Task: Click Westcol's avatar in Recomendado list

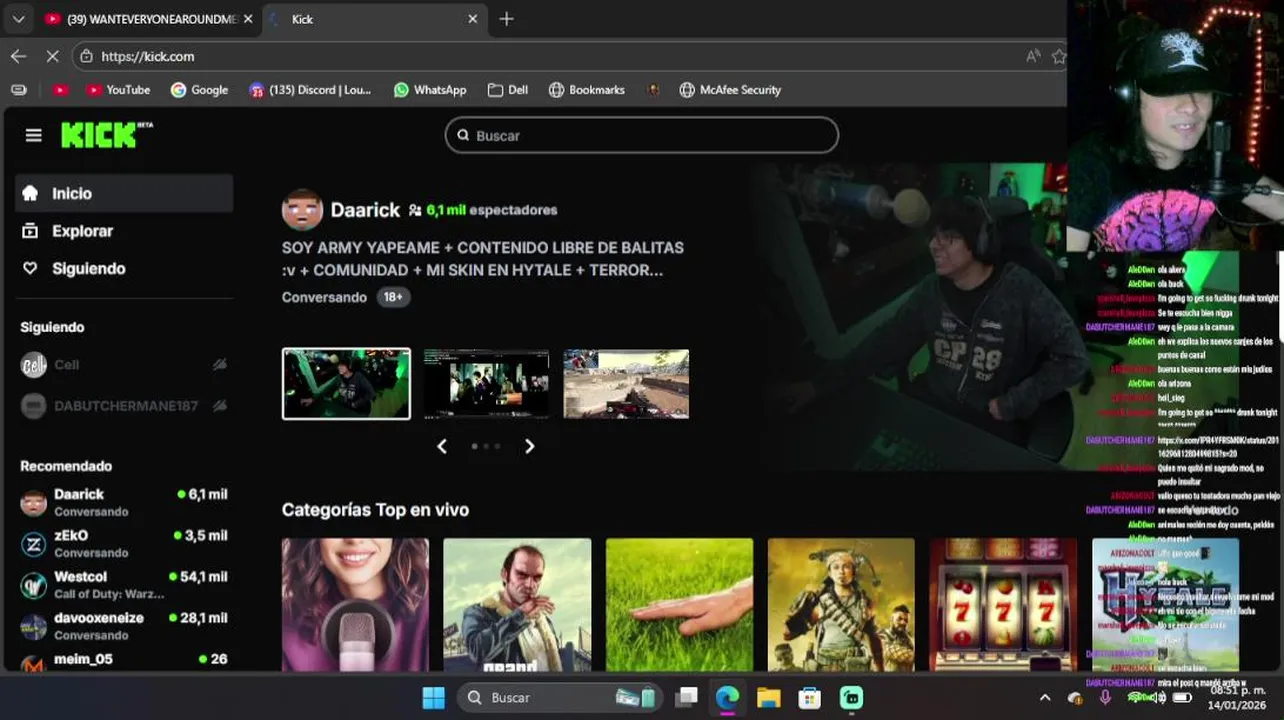Action: pos(34,585)
